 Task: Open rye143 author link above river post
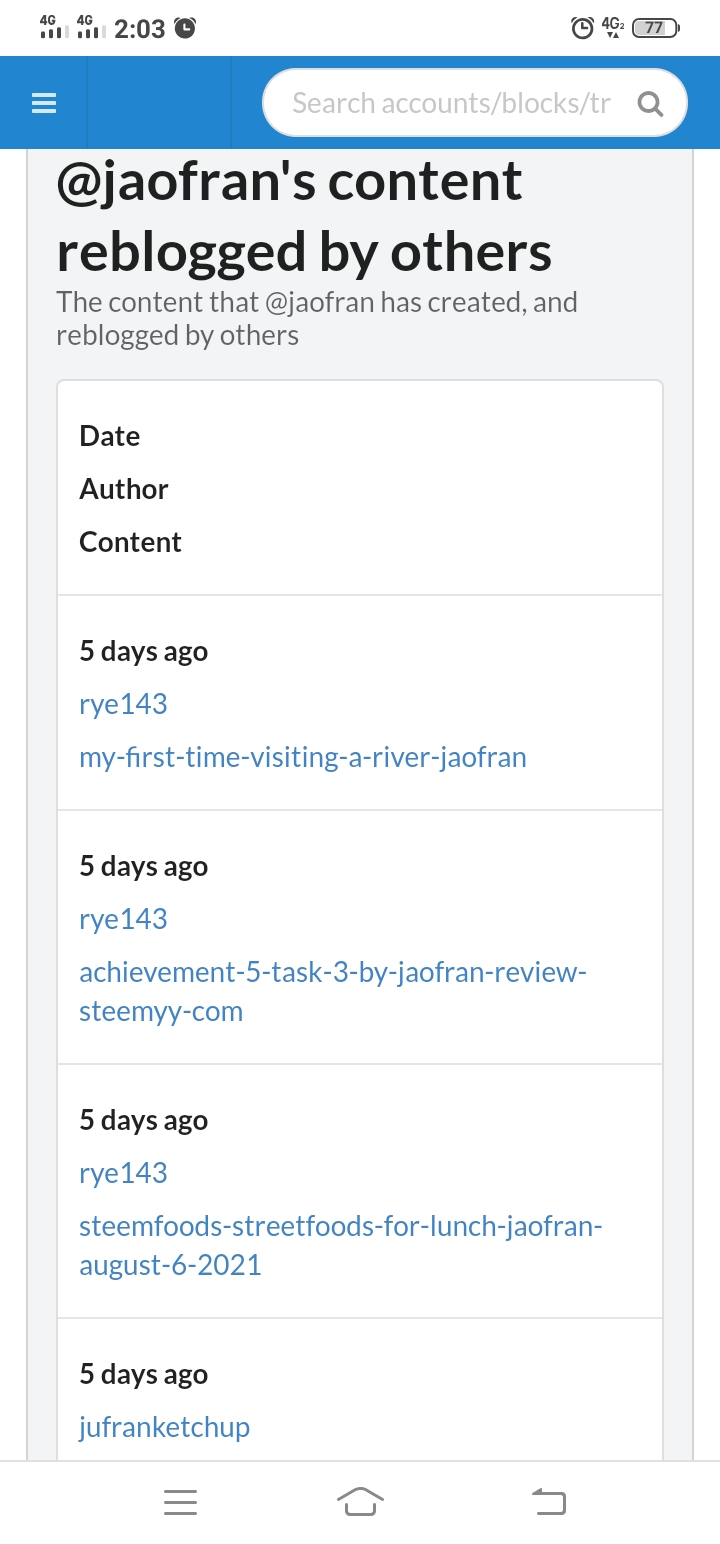click(123, 704)
